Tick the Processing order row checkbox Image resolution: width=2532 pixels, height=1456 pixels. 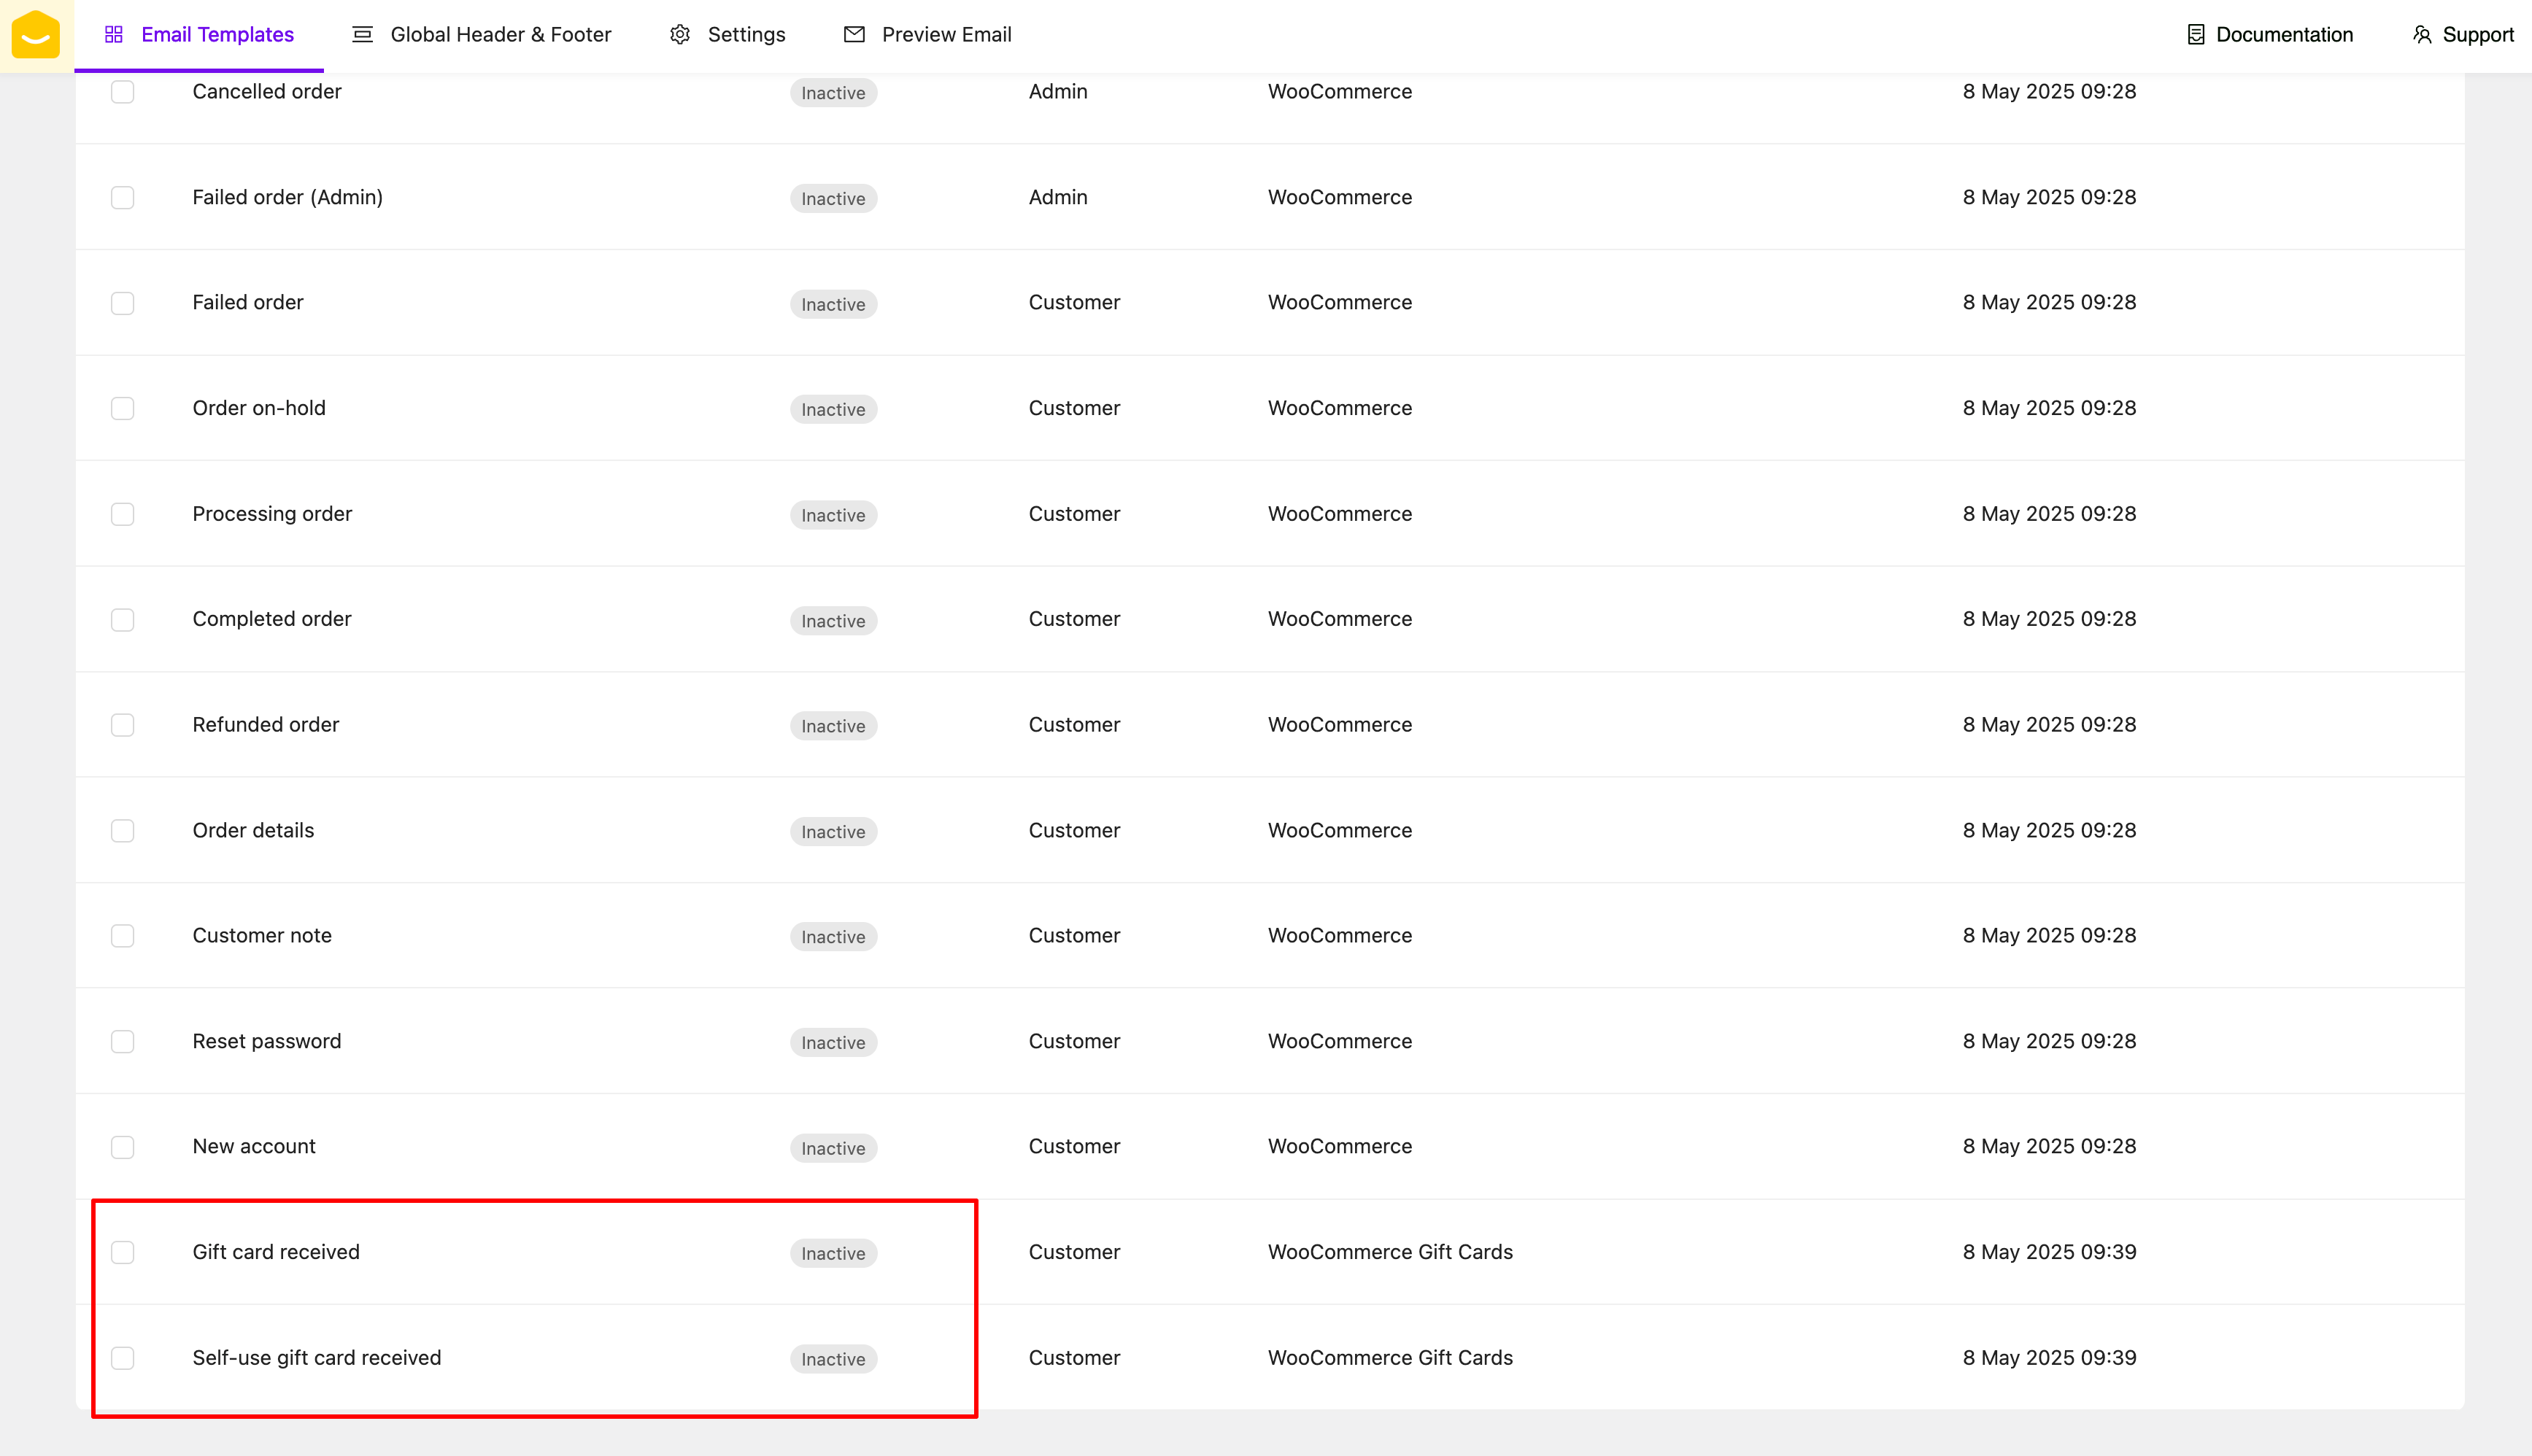pos(122,514)
